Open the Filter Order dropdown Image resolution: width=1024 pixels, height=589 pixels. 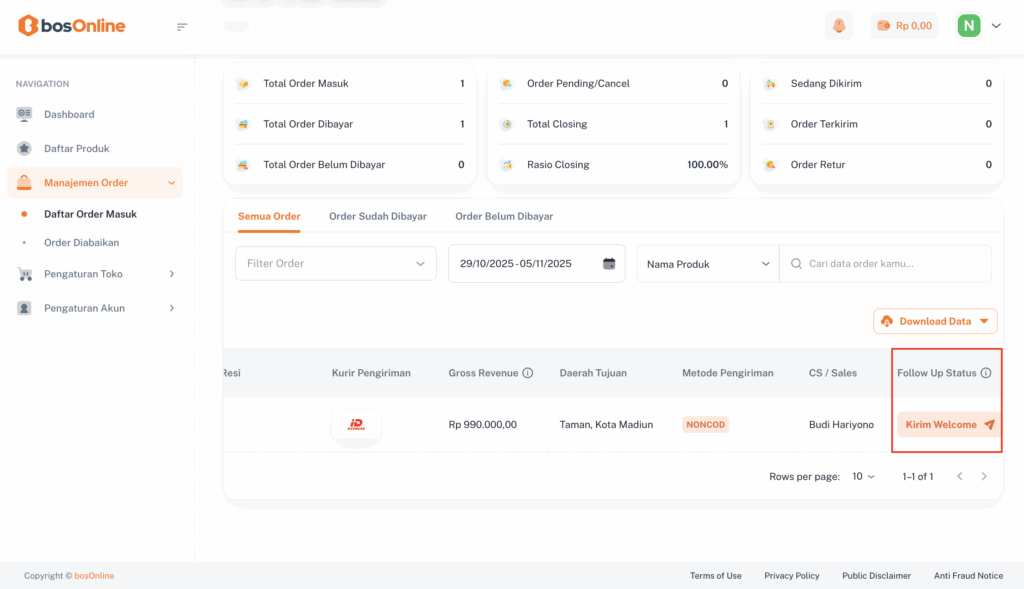(x=336, y=264)
